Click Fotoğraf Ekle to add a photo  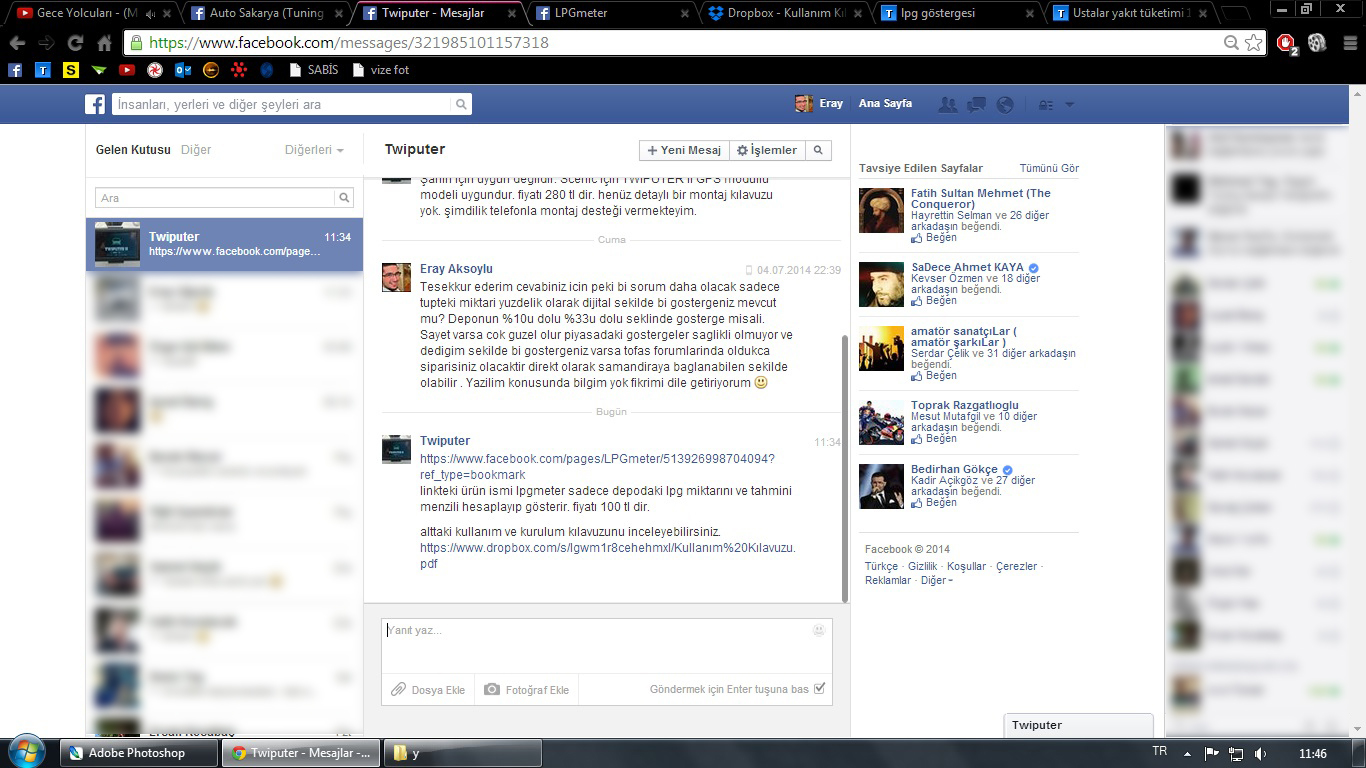[x=527, y=689]
